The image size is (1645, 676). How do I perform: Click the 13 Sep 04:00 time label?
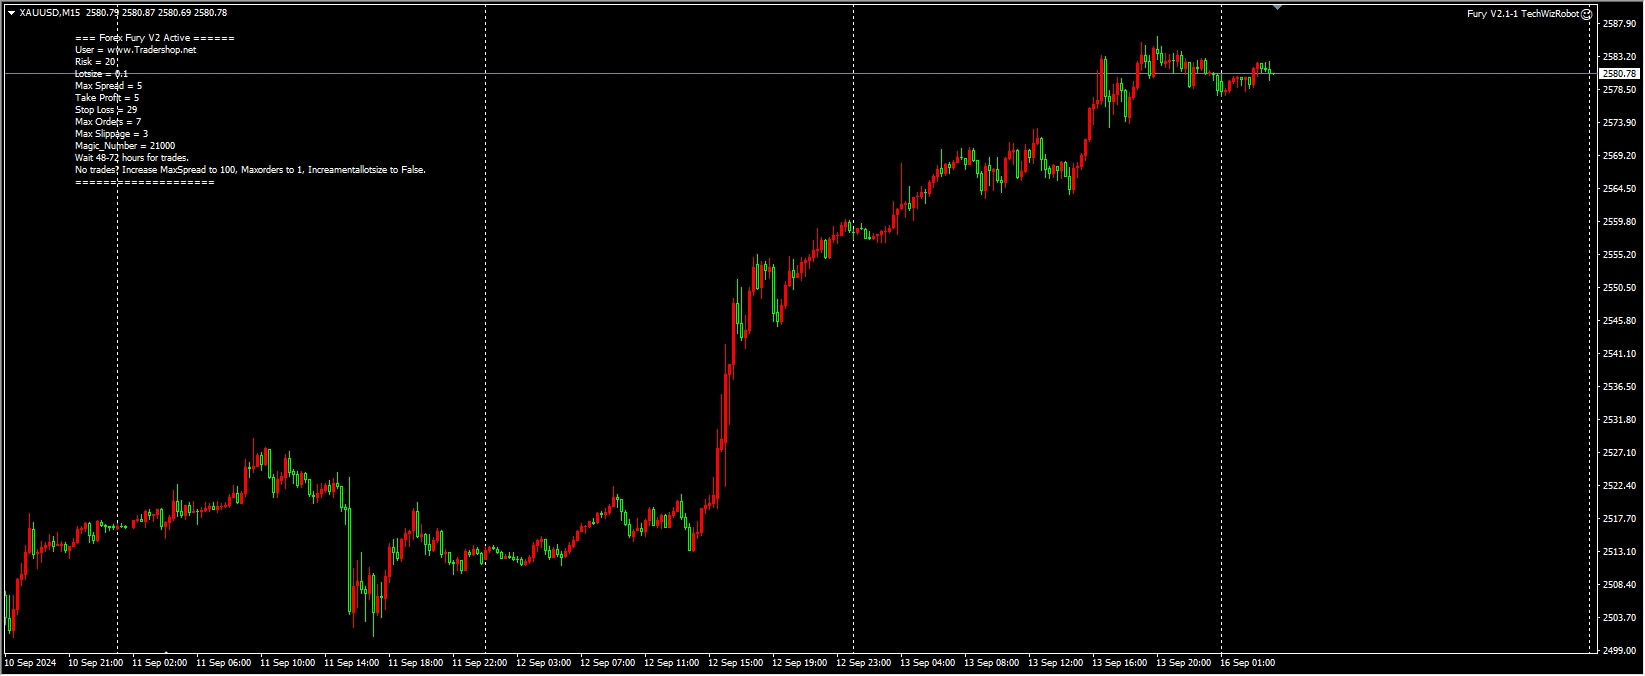tap(927, 663)
